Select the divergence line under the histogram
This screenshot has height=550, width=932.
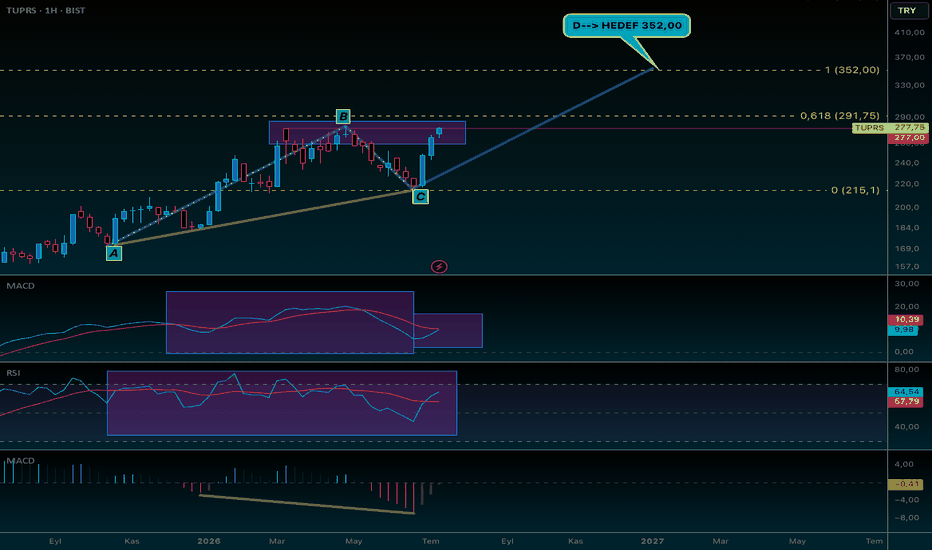click(307, 504)
